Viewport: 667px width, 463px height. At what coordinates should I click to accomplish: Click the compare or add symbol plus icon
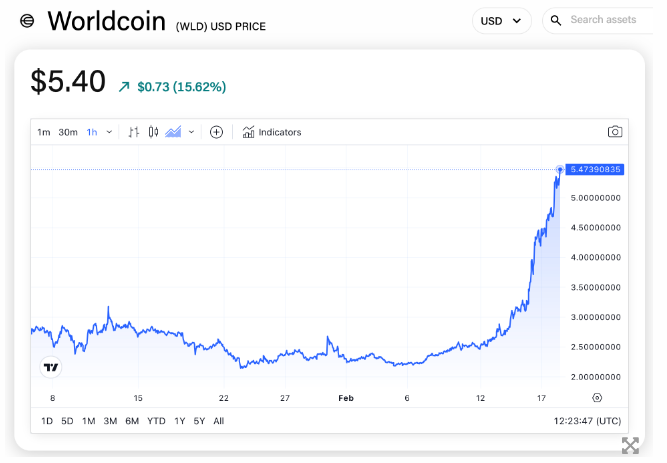pos(216,132)
